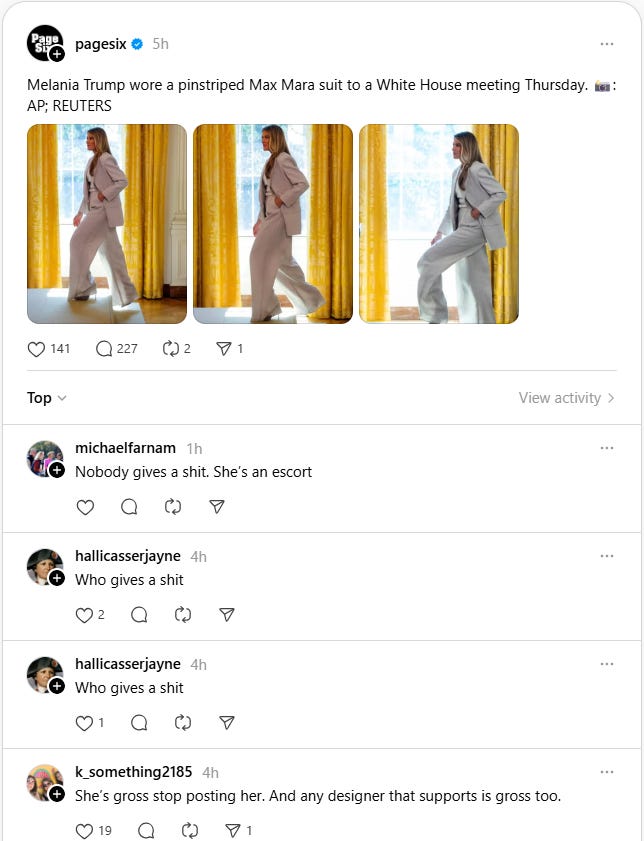Screen dimensions: 644x841
Task: Open the third photo with white window
Action: click(439, 224)
